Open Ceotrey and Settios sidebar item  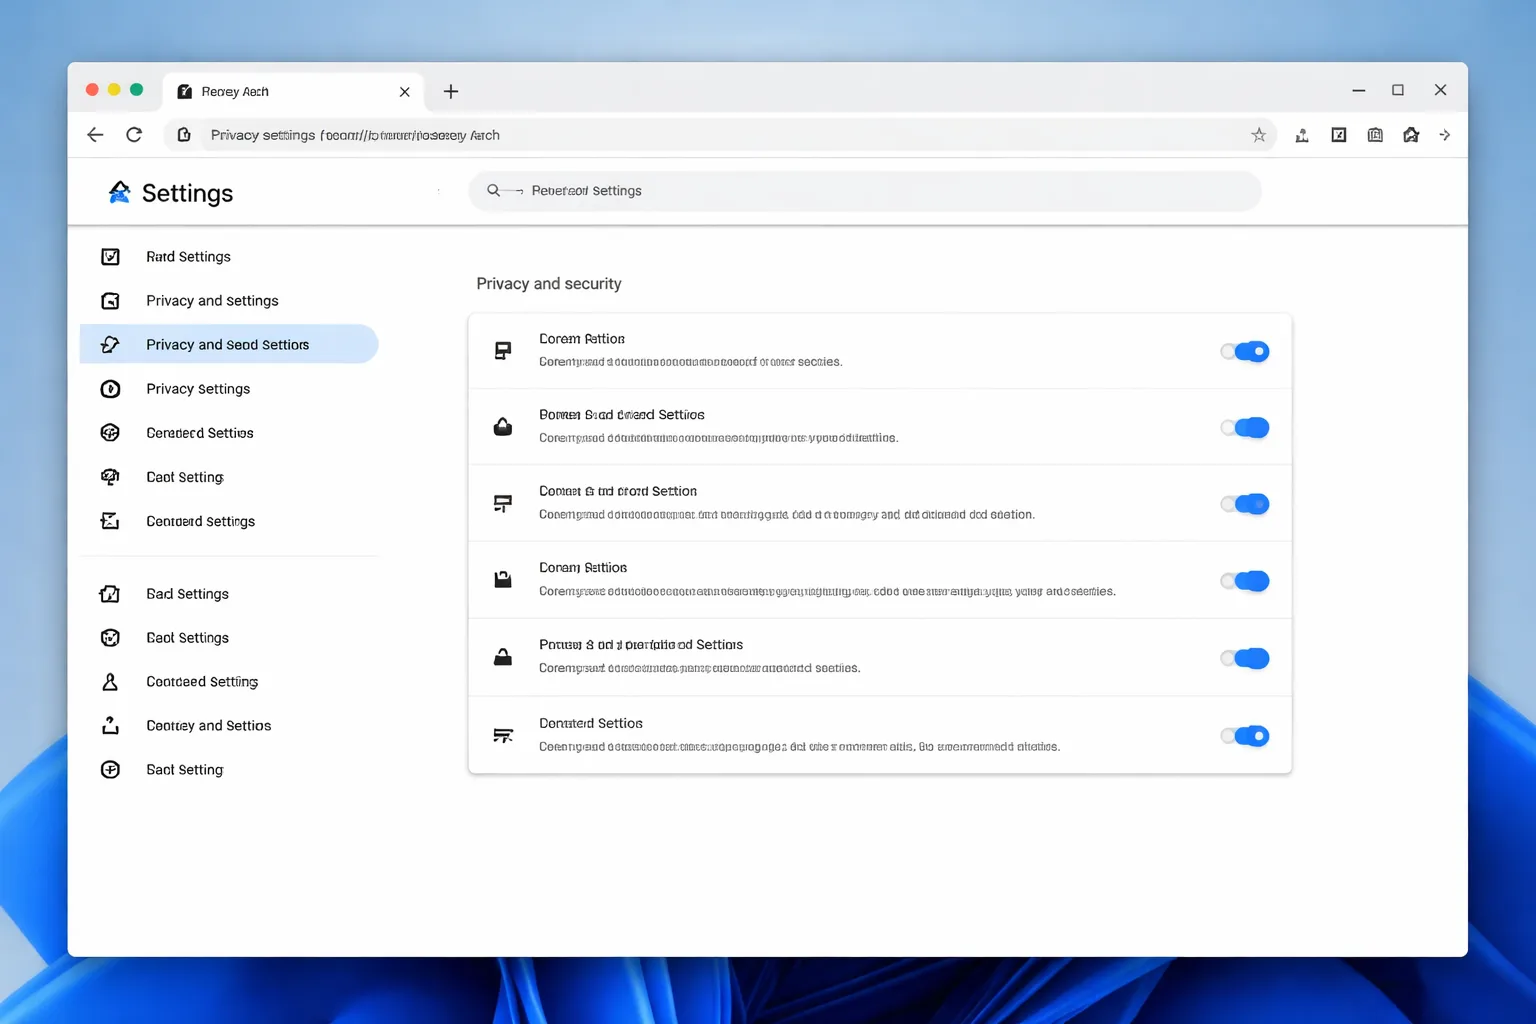[x=208, y=726]
